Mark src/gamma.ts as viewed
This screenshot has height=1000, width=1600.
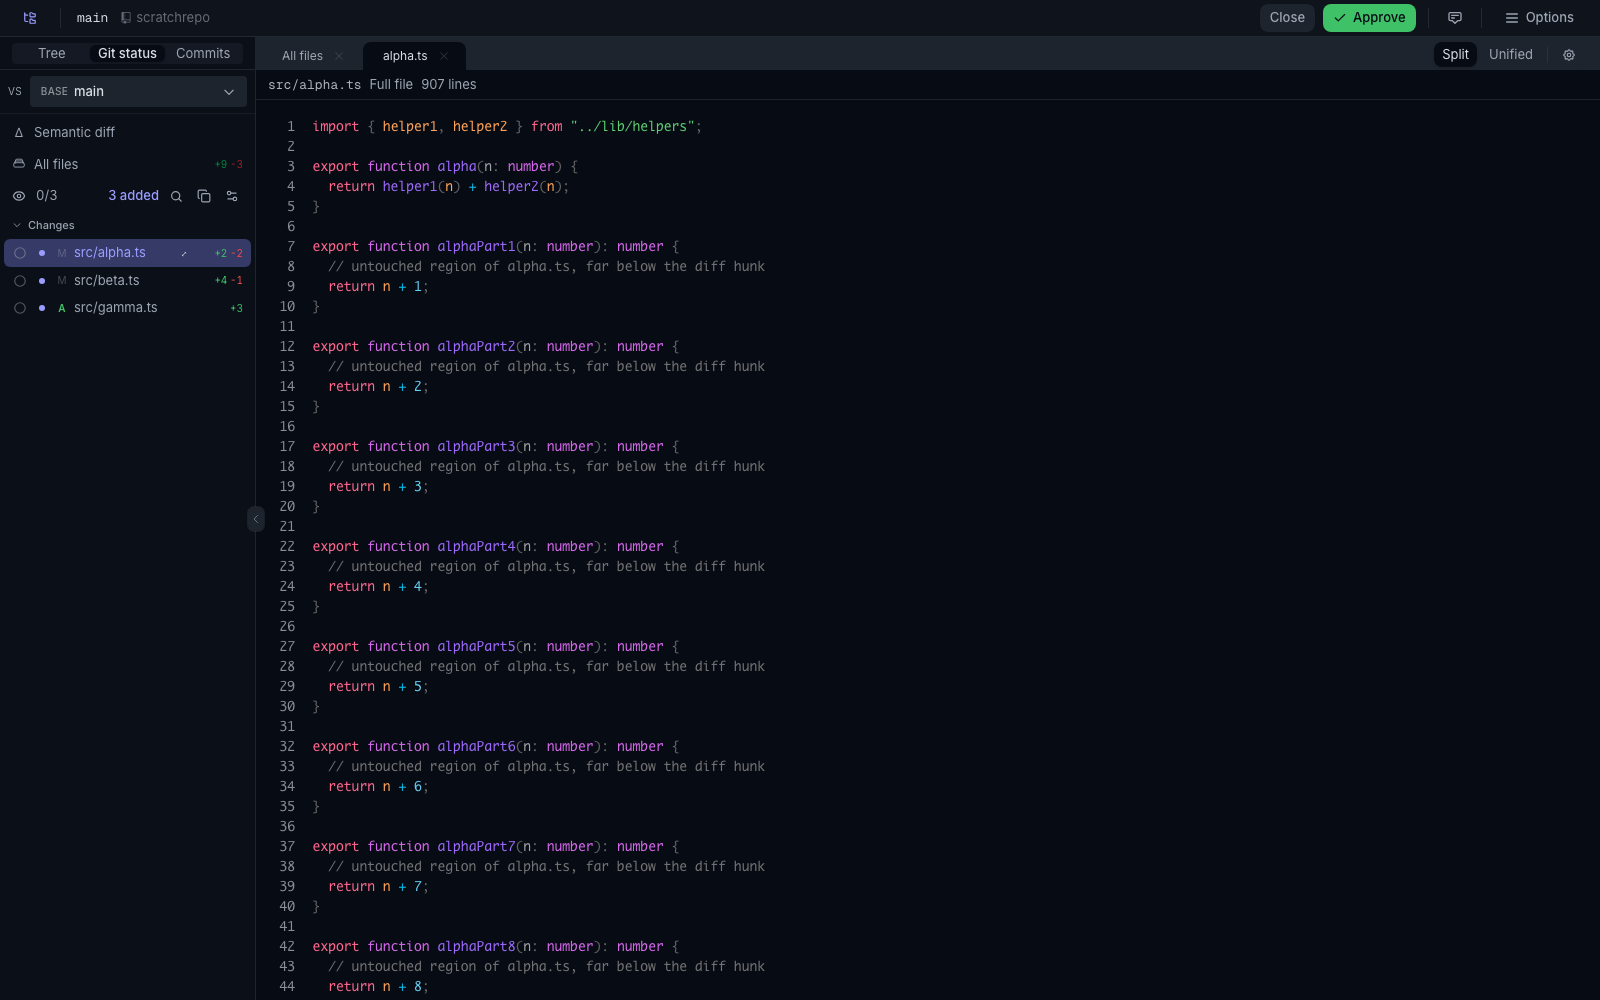tap(20, 308)
